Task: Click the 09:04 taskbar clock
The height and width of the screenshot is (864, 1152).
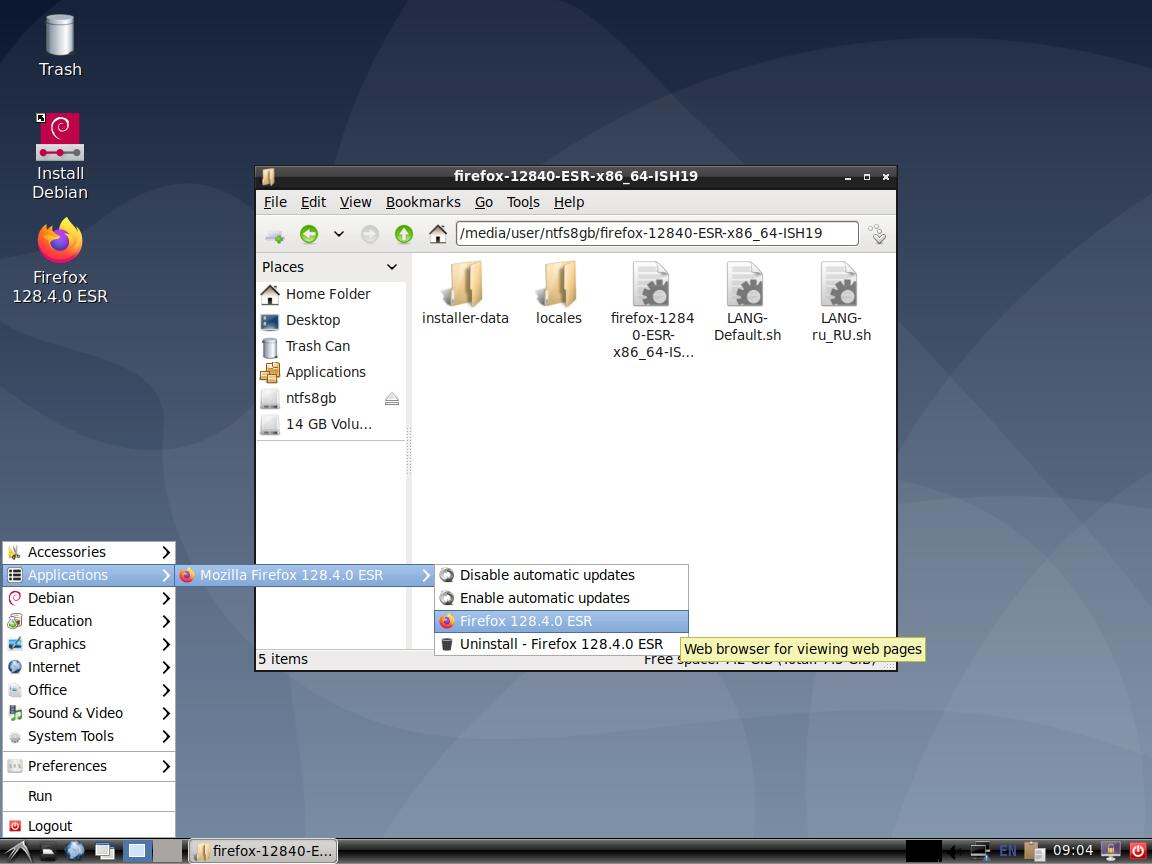Action: click(1073, 851)
